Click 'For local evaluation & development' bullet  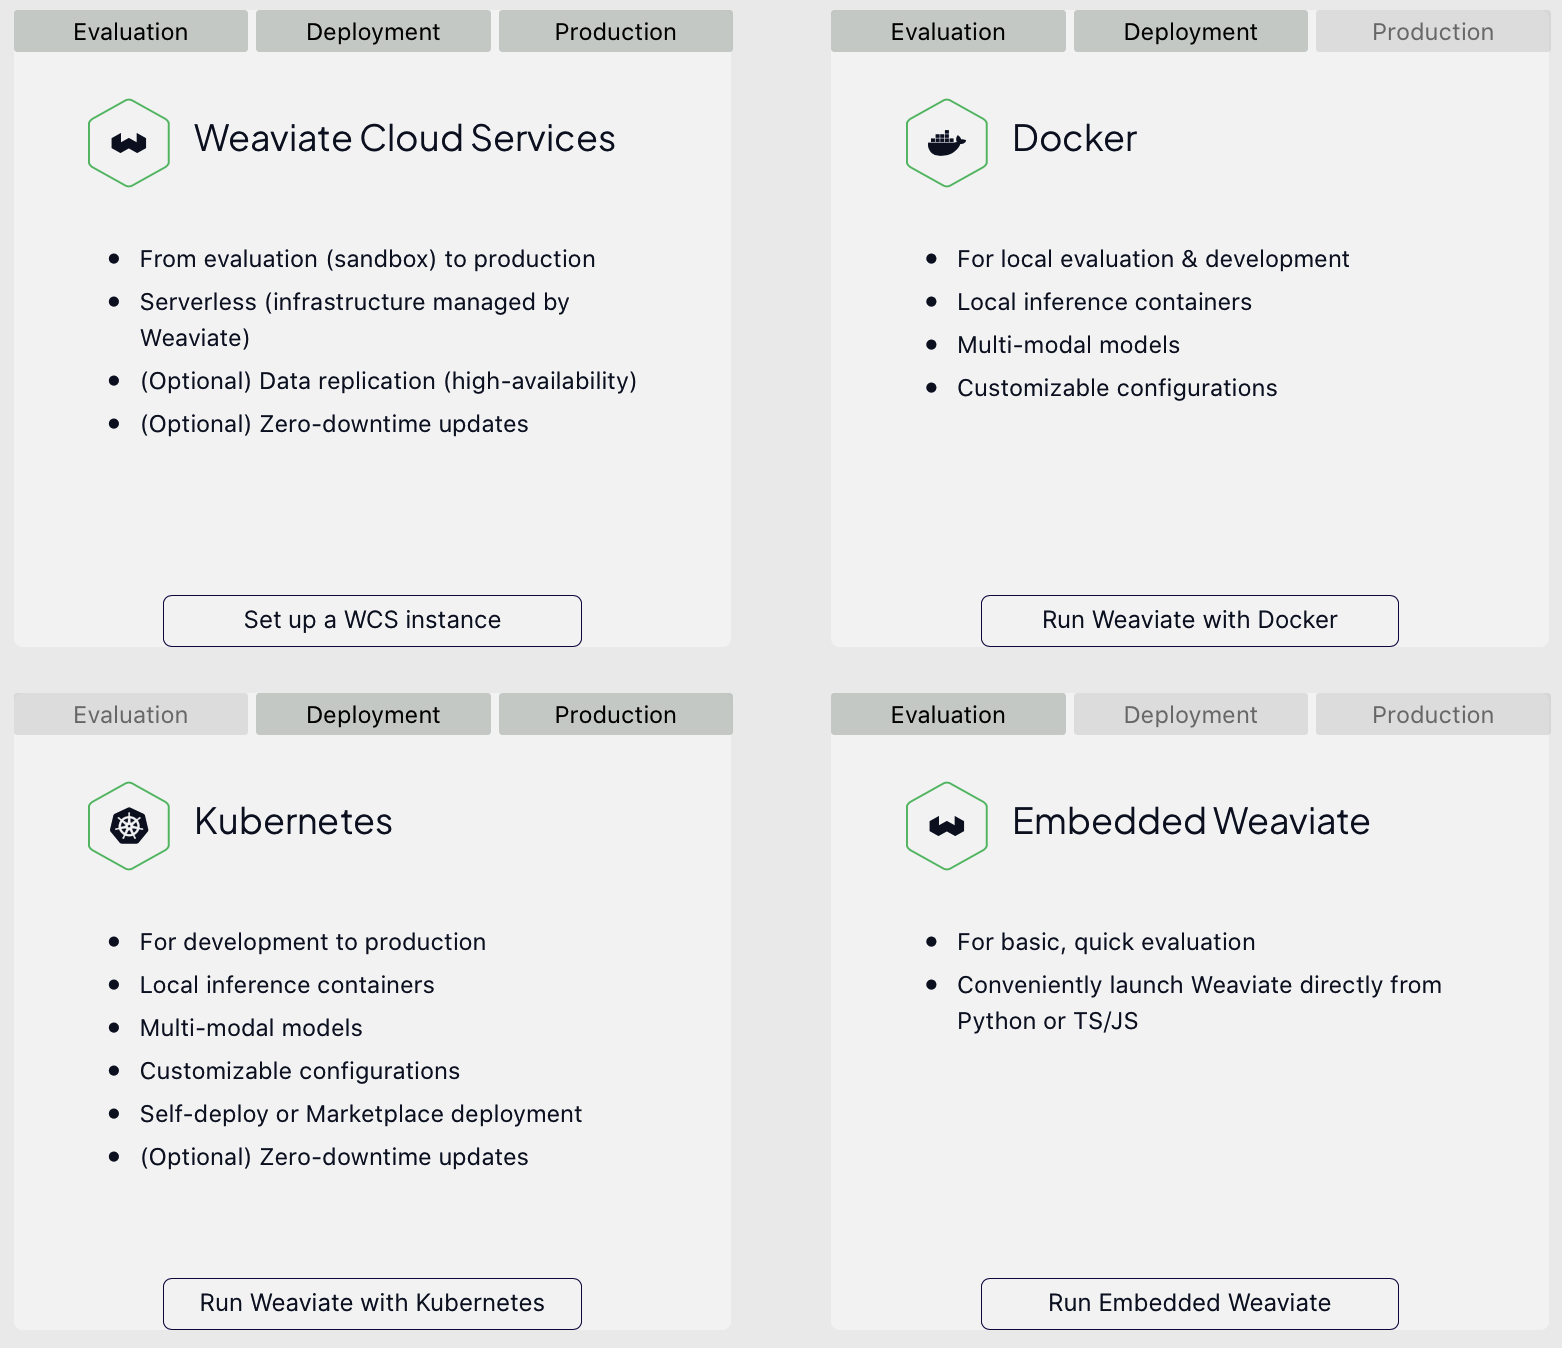(x=1153, y=259)
